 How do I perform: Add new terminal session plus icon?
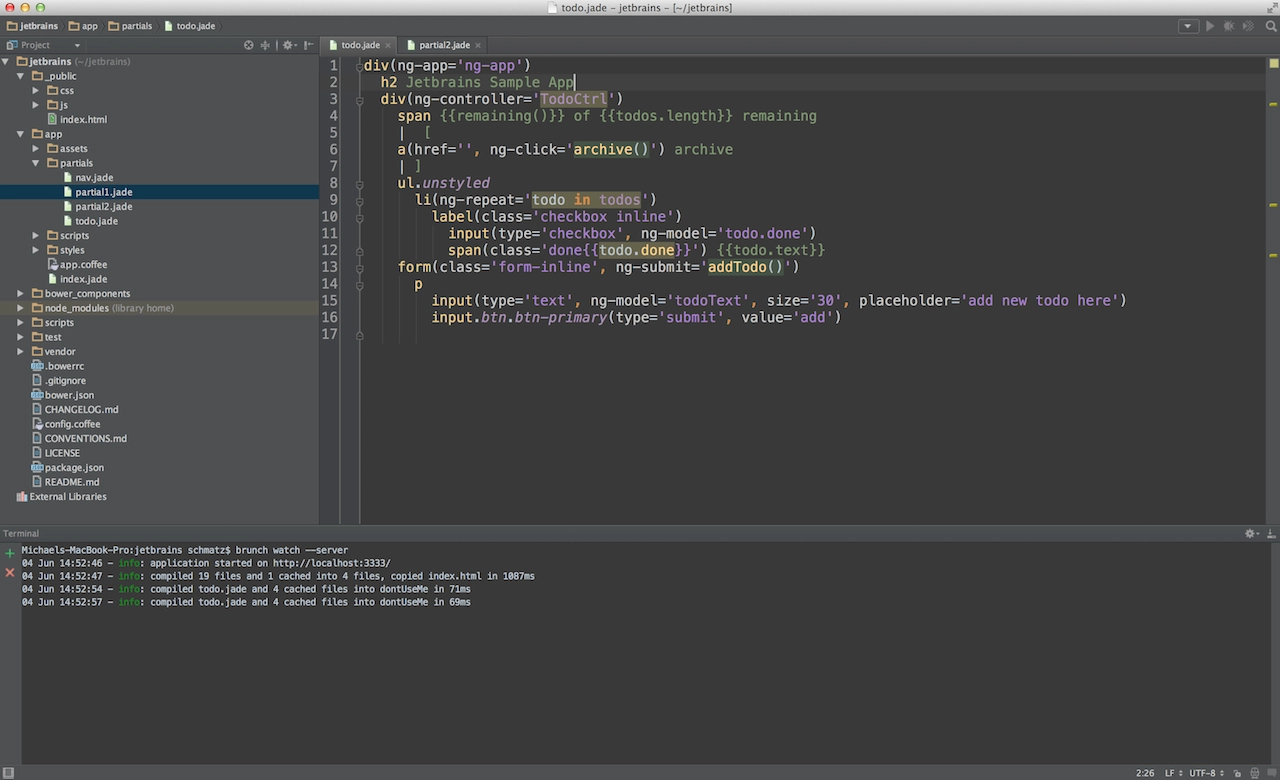tap(10, 552)
